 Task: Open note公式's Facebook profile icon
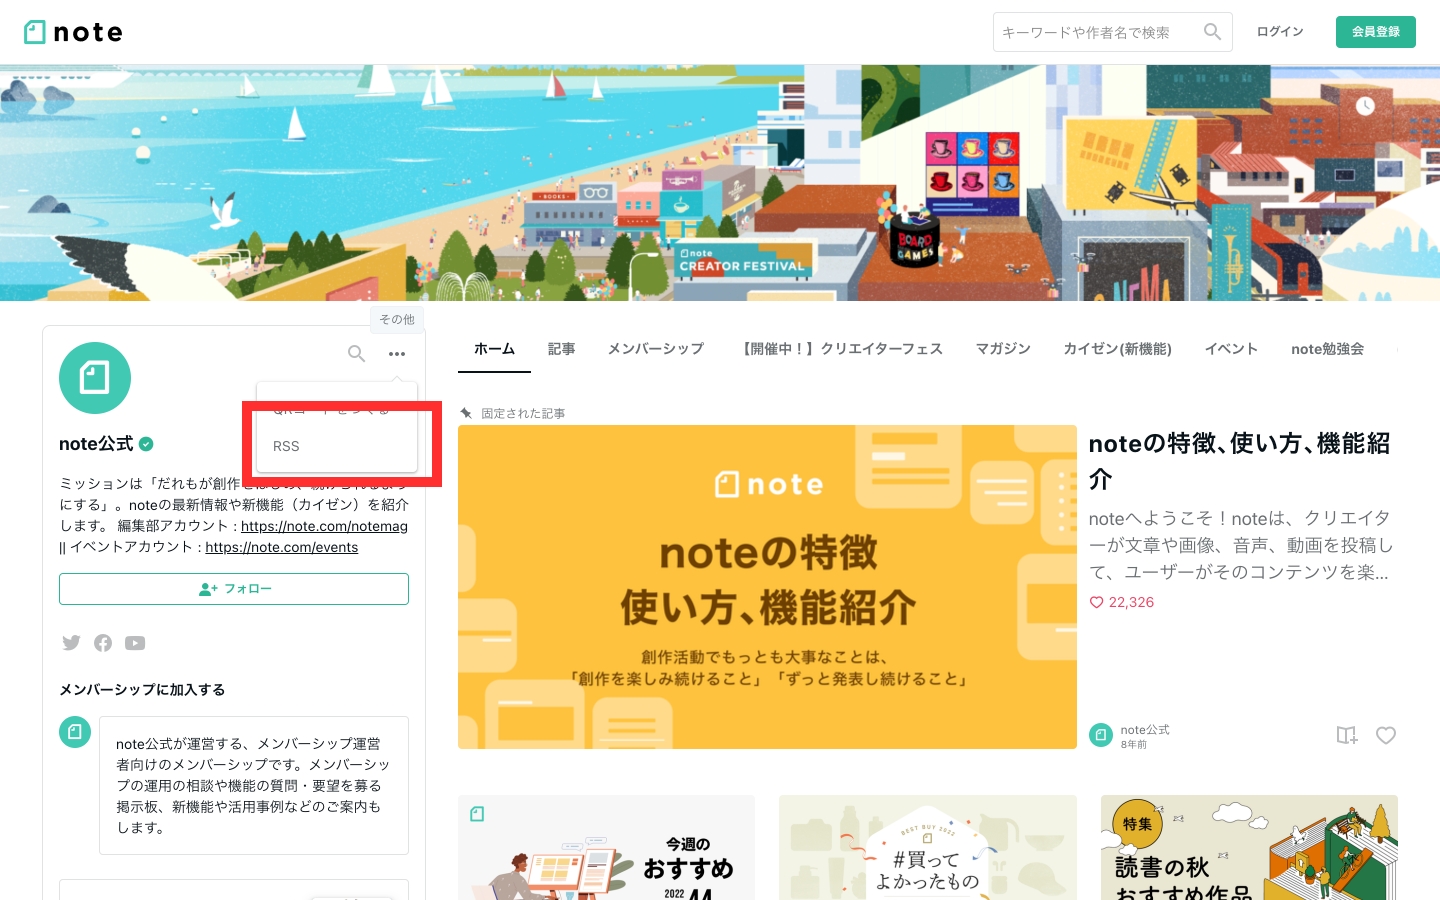click(103, 643)
